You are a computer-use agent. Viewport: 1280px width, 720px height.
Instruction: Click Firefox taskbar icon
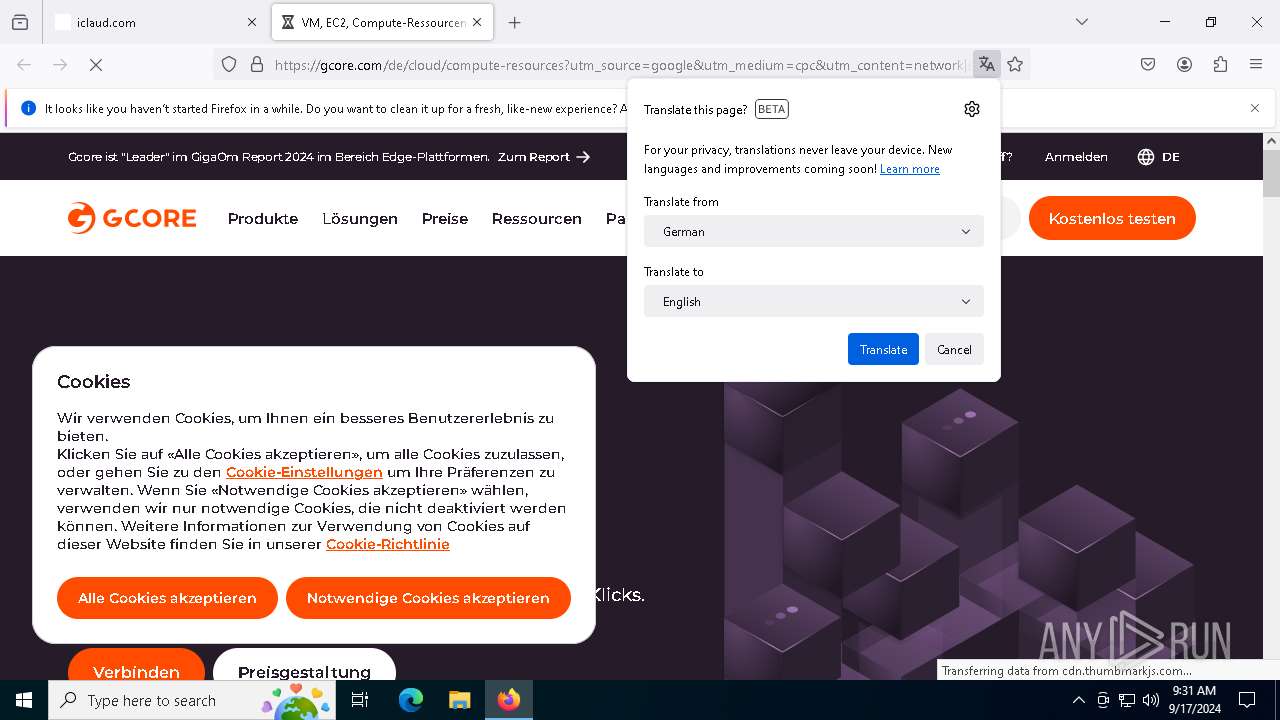509,700
